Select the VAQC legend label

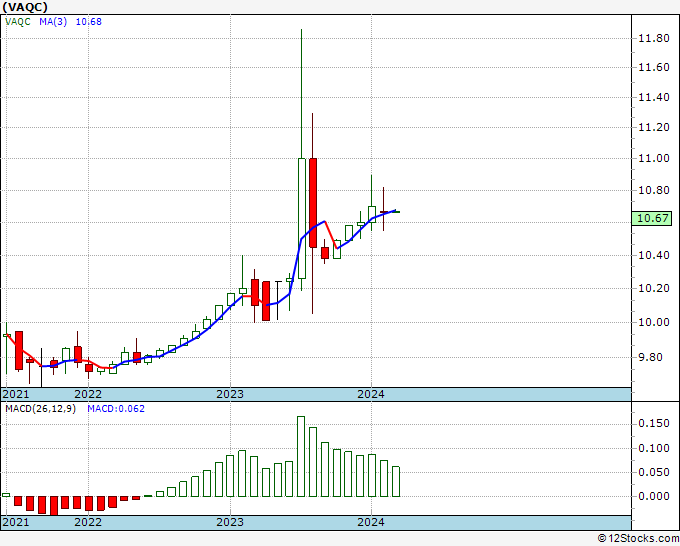pos(18,21)
